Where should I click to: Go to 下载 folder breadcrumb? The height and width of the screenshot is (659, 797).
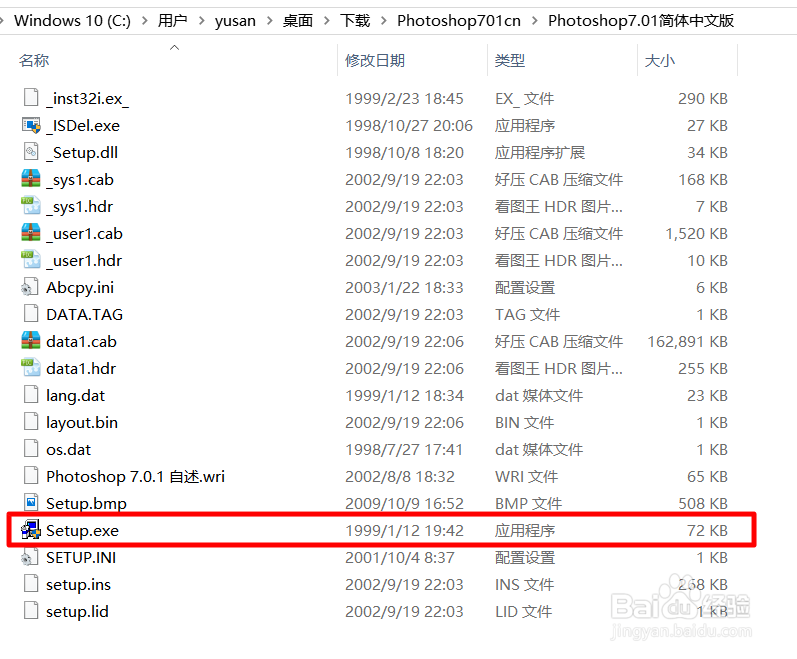355,21
